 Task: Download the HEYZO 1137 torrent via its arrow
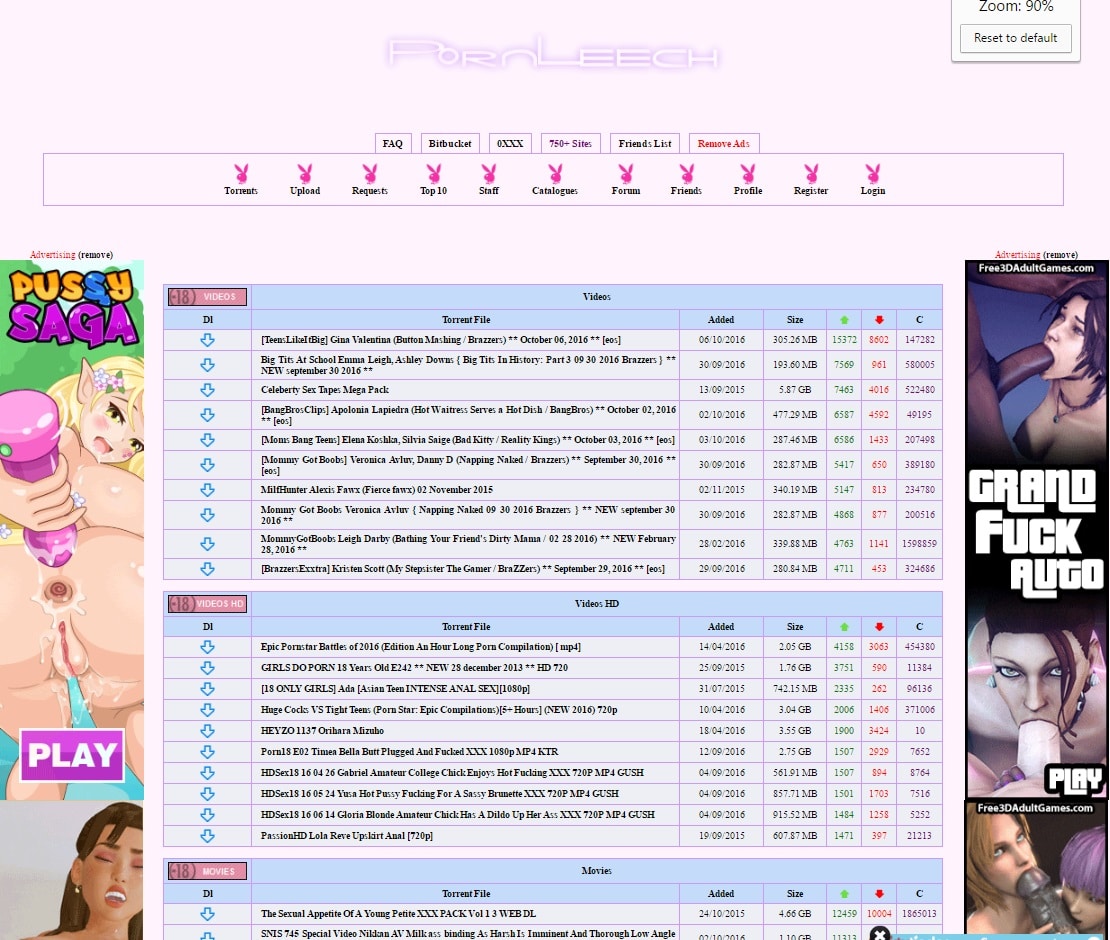tap(207, 730)
